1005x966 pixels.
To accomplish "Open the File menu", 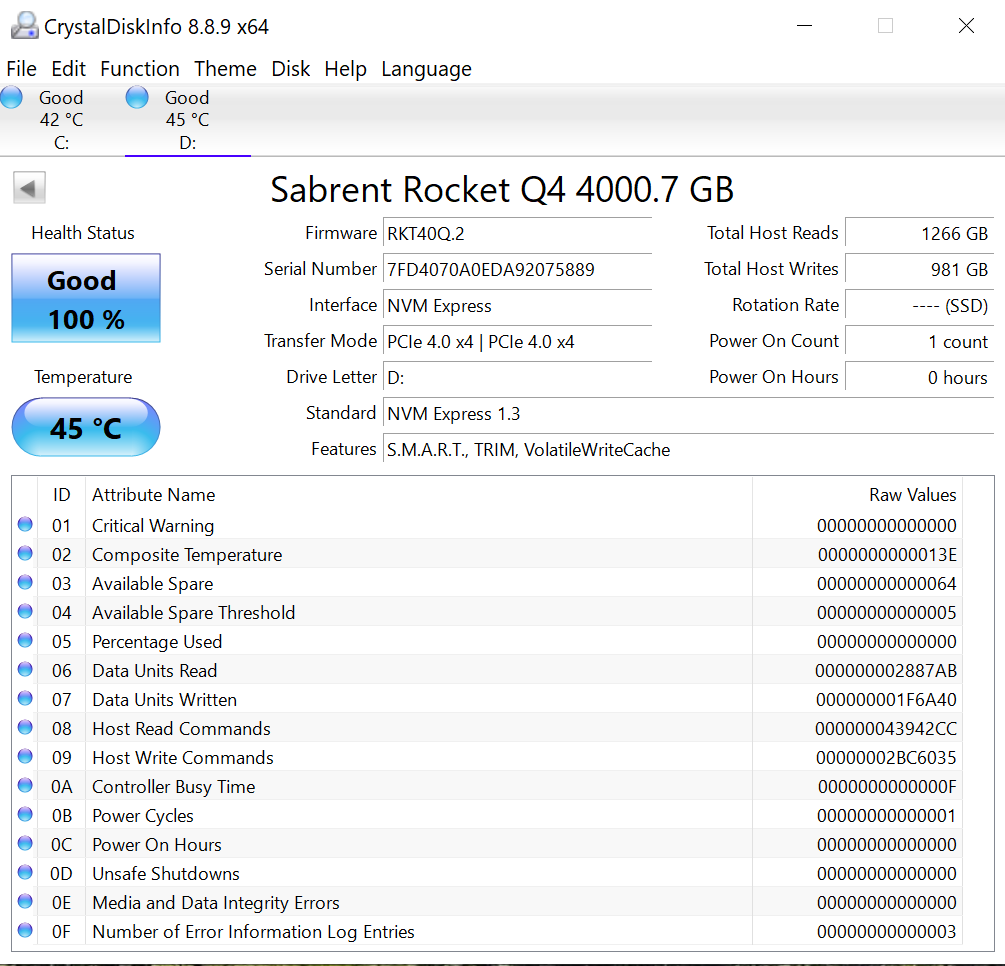I will click(21, 69).
